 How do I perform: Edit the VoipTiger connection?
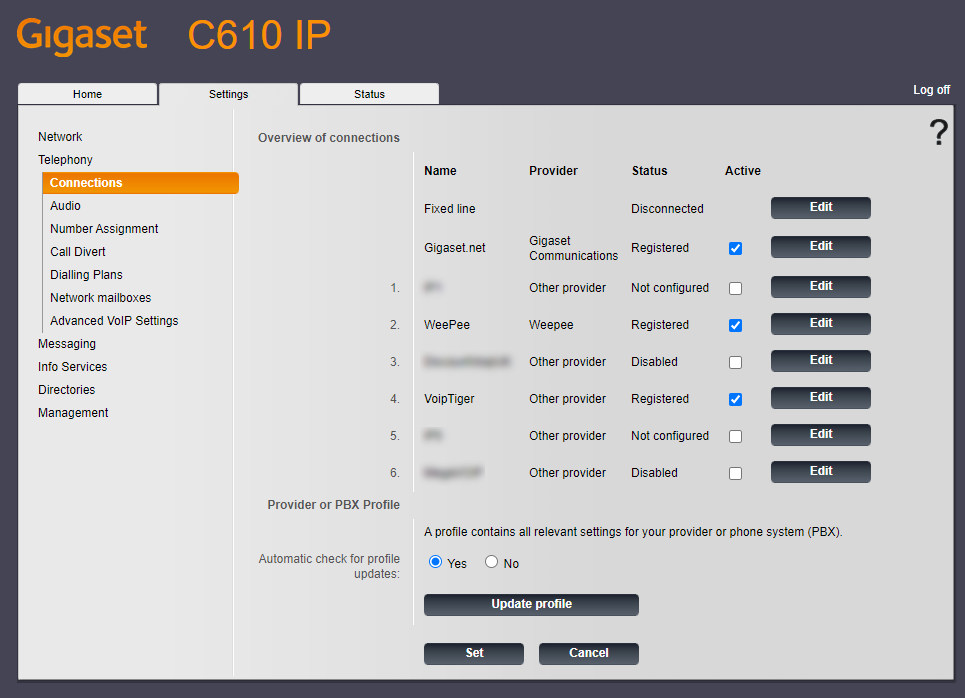tap(820, 397)
